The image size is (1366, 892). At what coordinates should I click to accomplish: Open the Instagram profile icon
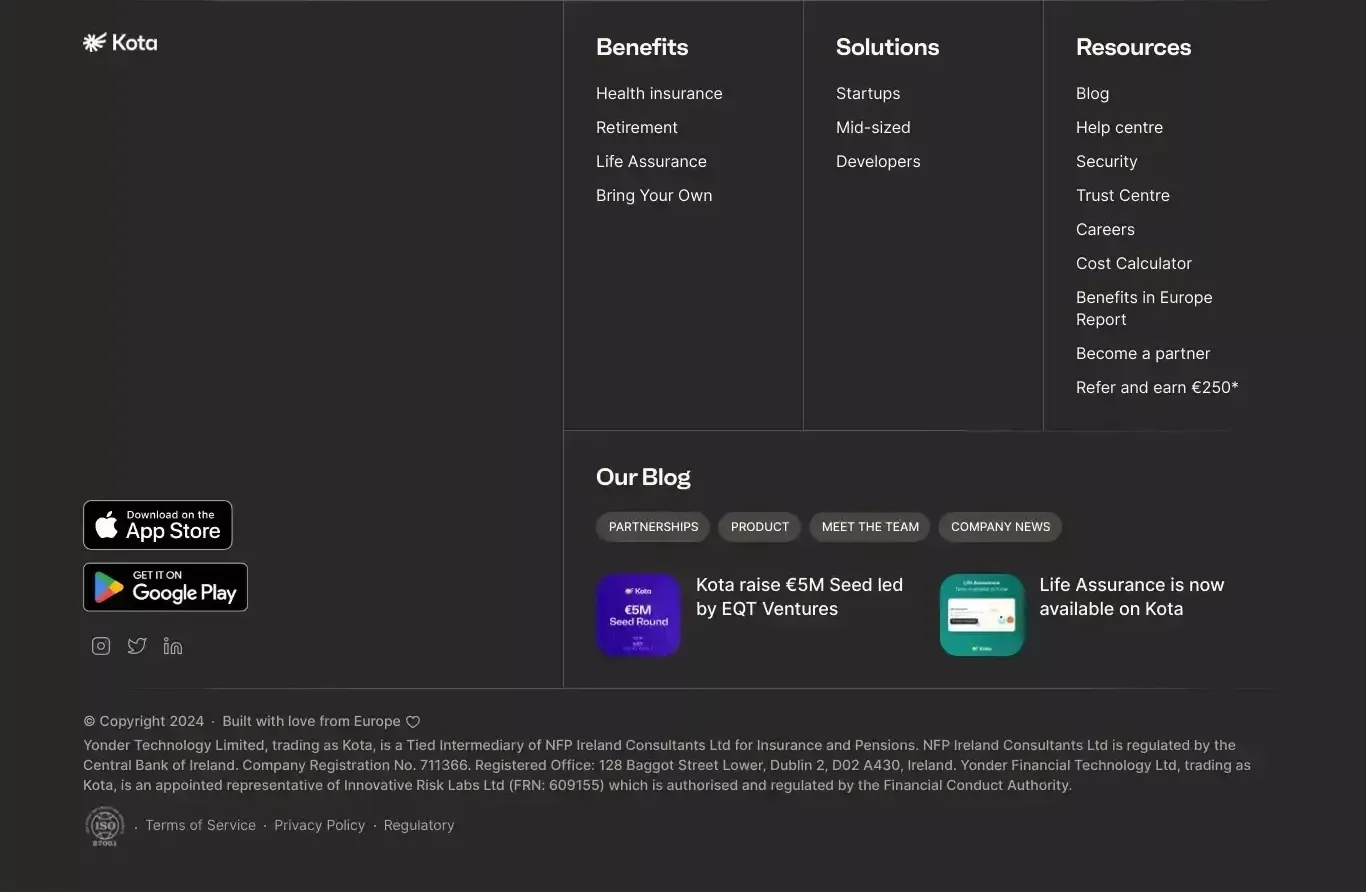pos(101,646)
